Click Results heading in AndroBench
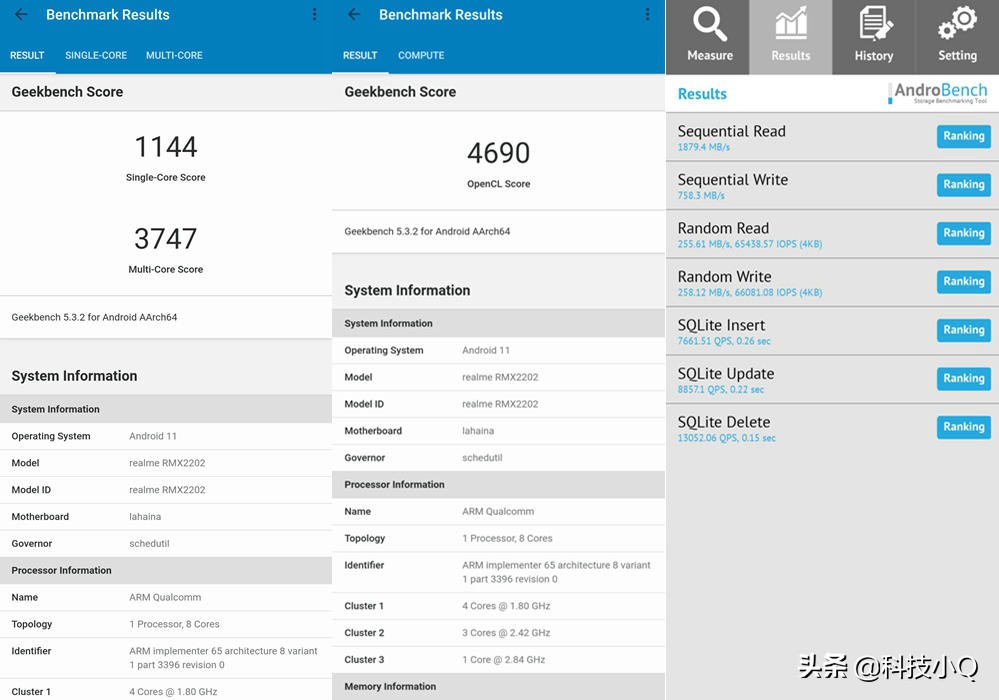 point(701,94)
